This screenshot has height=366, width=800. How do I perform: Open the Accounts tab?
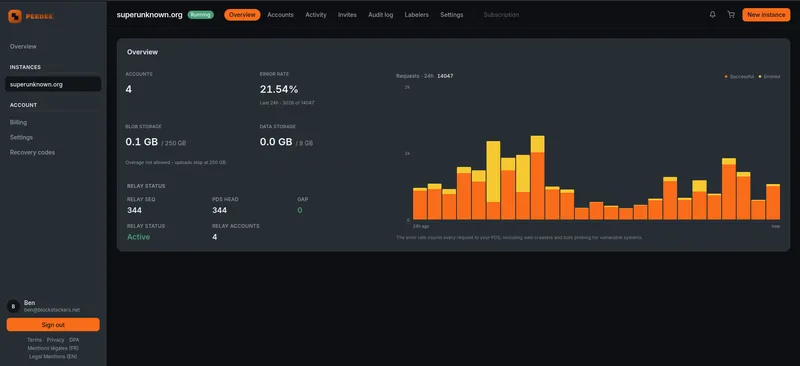click(281, 15)
